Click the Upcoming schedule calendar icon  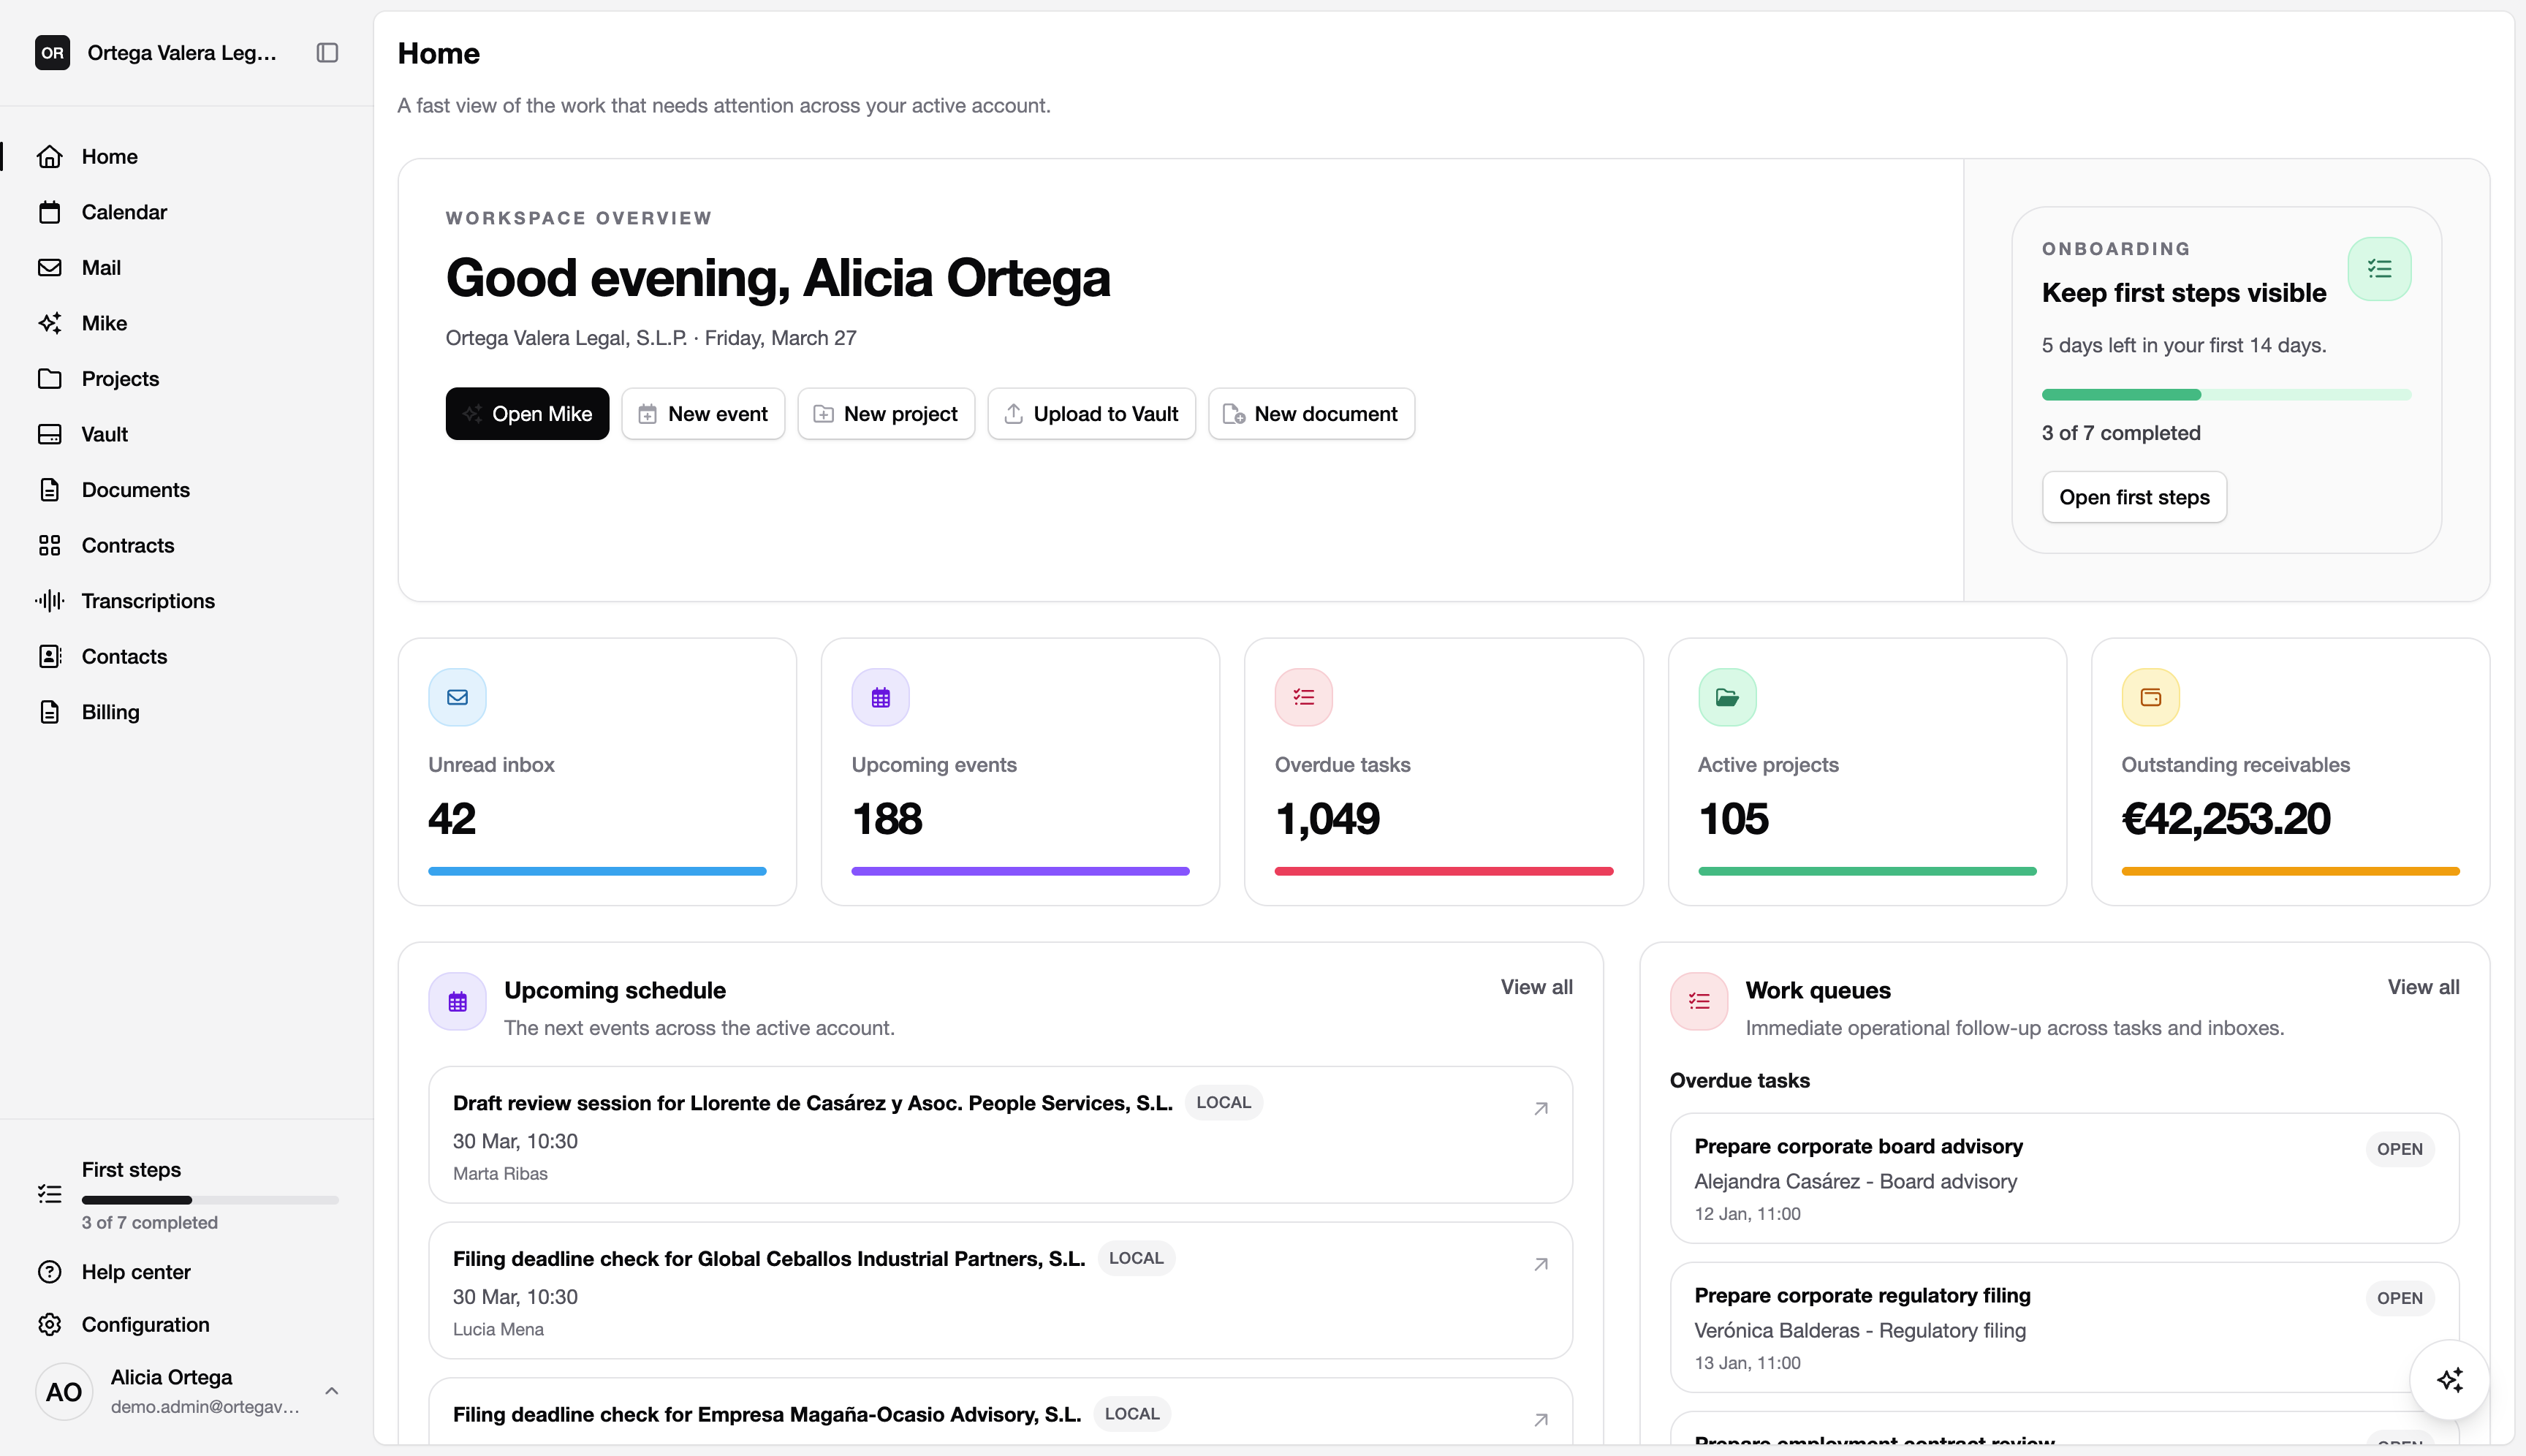point(457,1000)
